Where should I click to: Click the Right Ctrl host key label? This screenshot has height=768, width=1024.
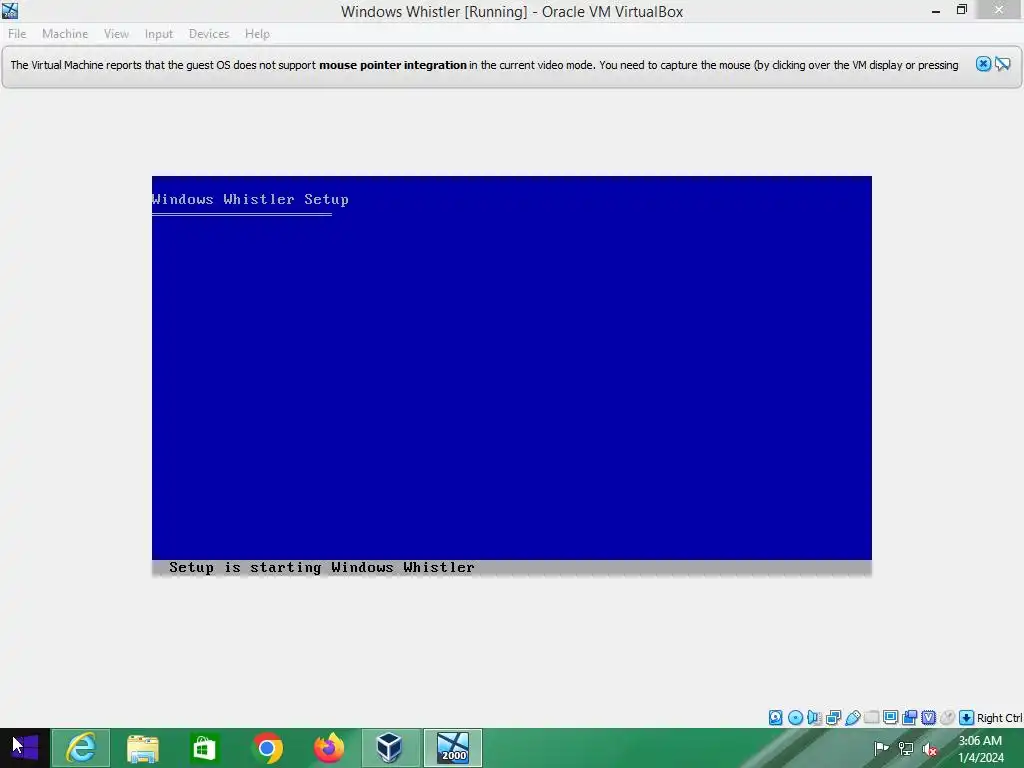[x=1000, y=718]
